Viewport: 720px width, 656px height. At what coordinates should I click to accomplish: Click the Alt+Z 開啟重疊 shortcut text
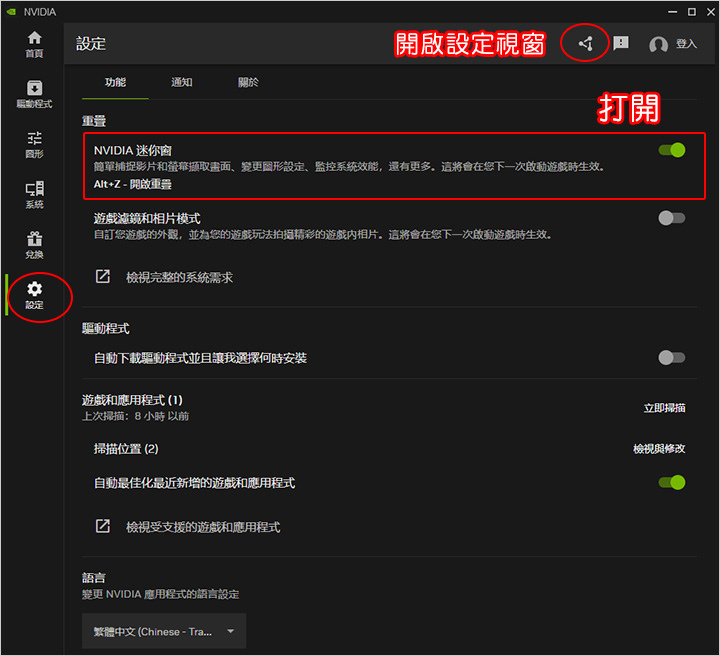133,184
